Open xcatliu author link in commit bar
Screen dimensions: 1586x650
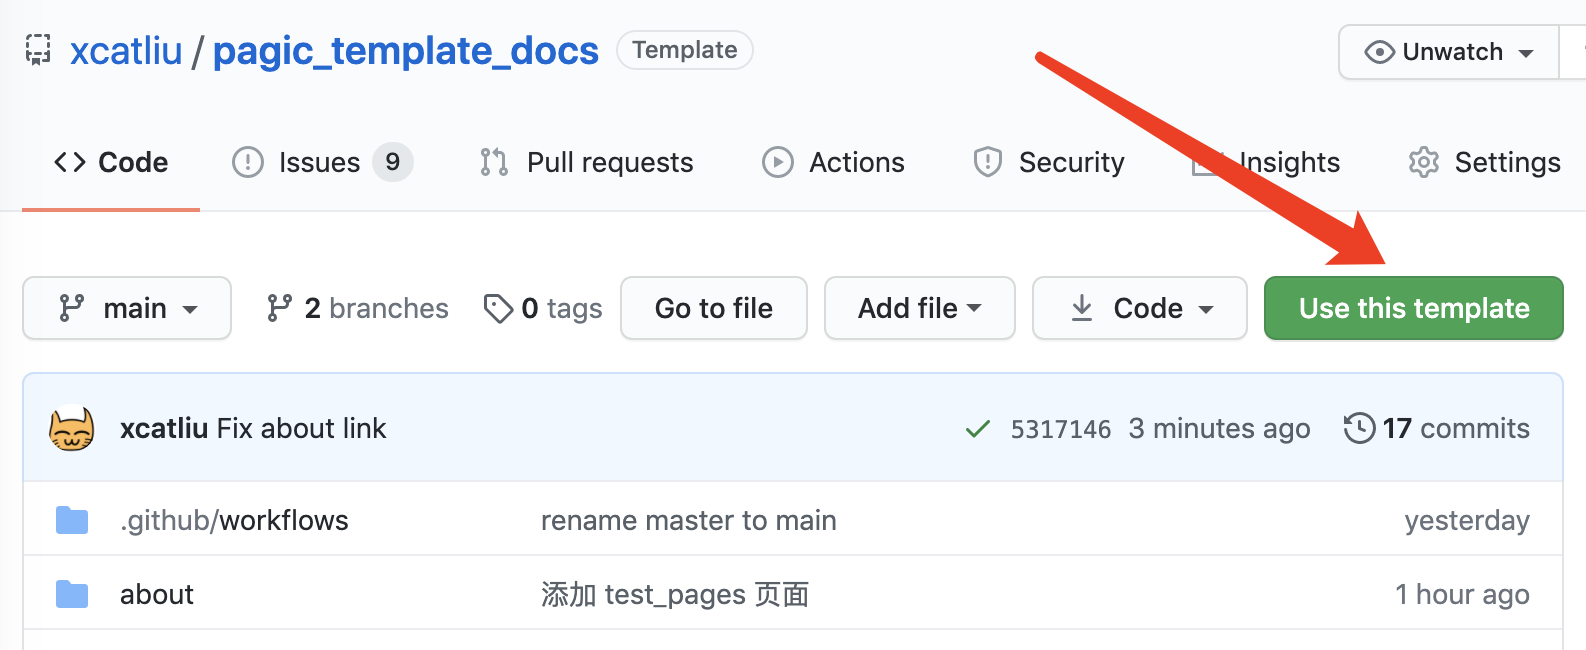pyautogui.click(x=164, y=428)
